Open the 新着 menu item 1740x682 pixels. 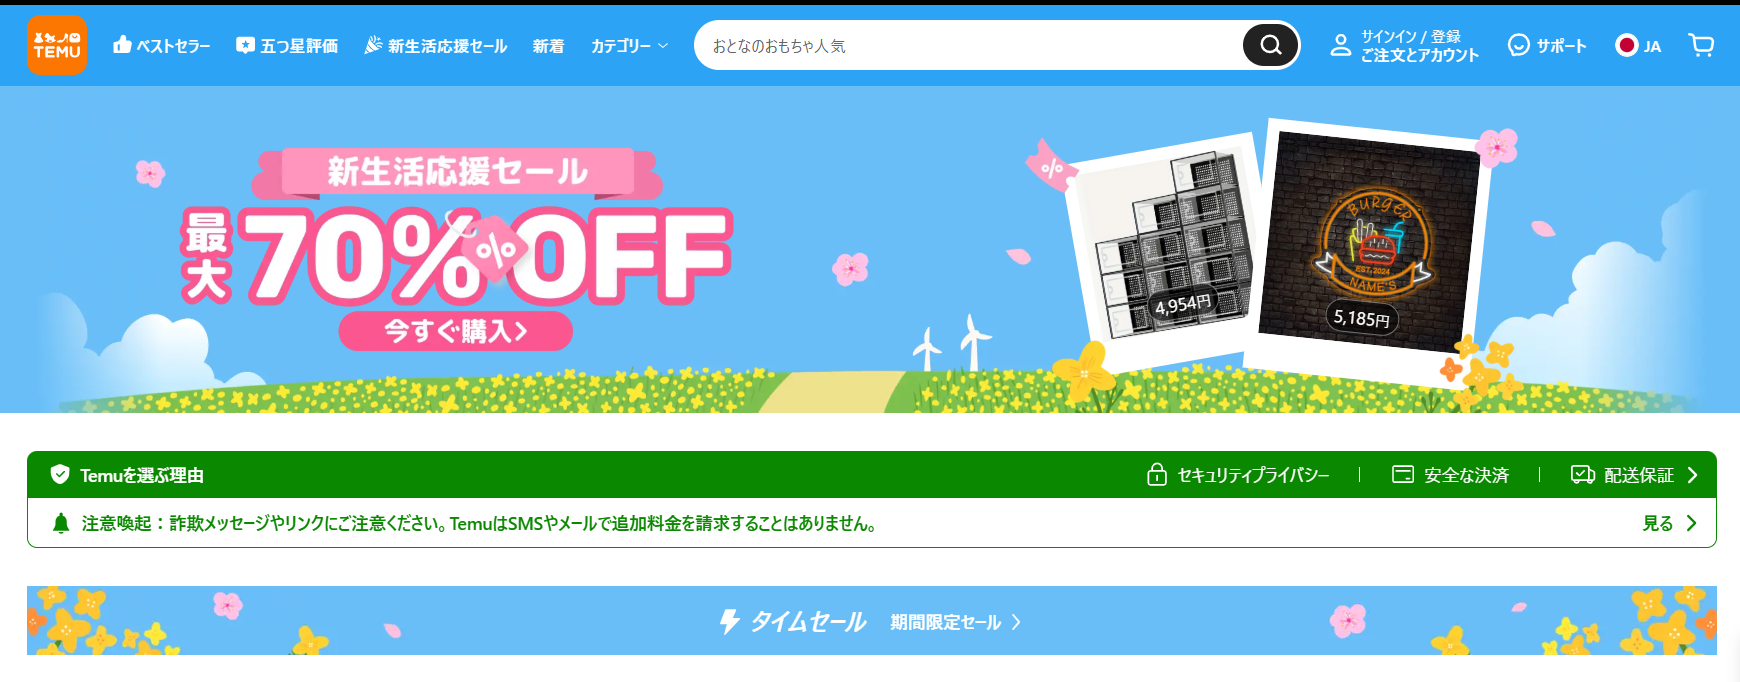pyautogui.click(x=548, y=46)
